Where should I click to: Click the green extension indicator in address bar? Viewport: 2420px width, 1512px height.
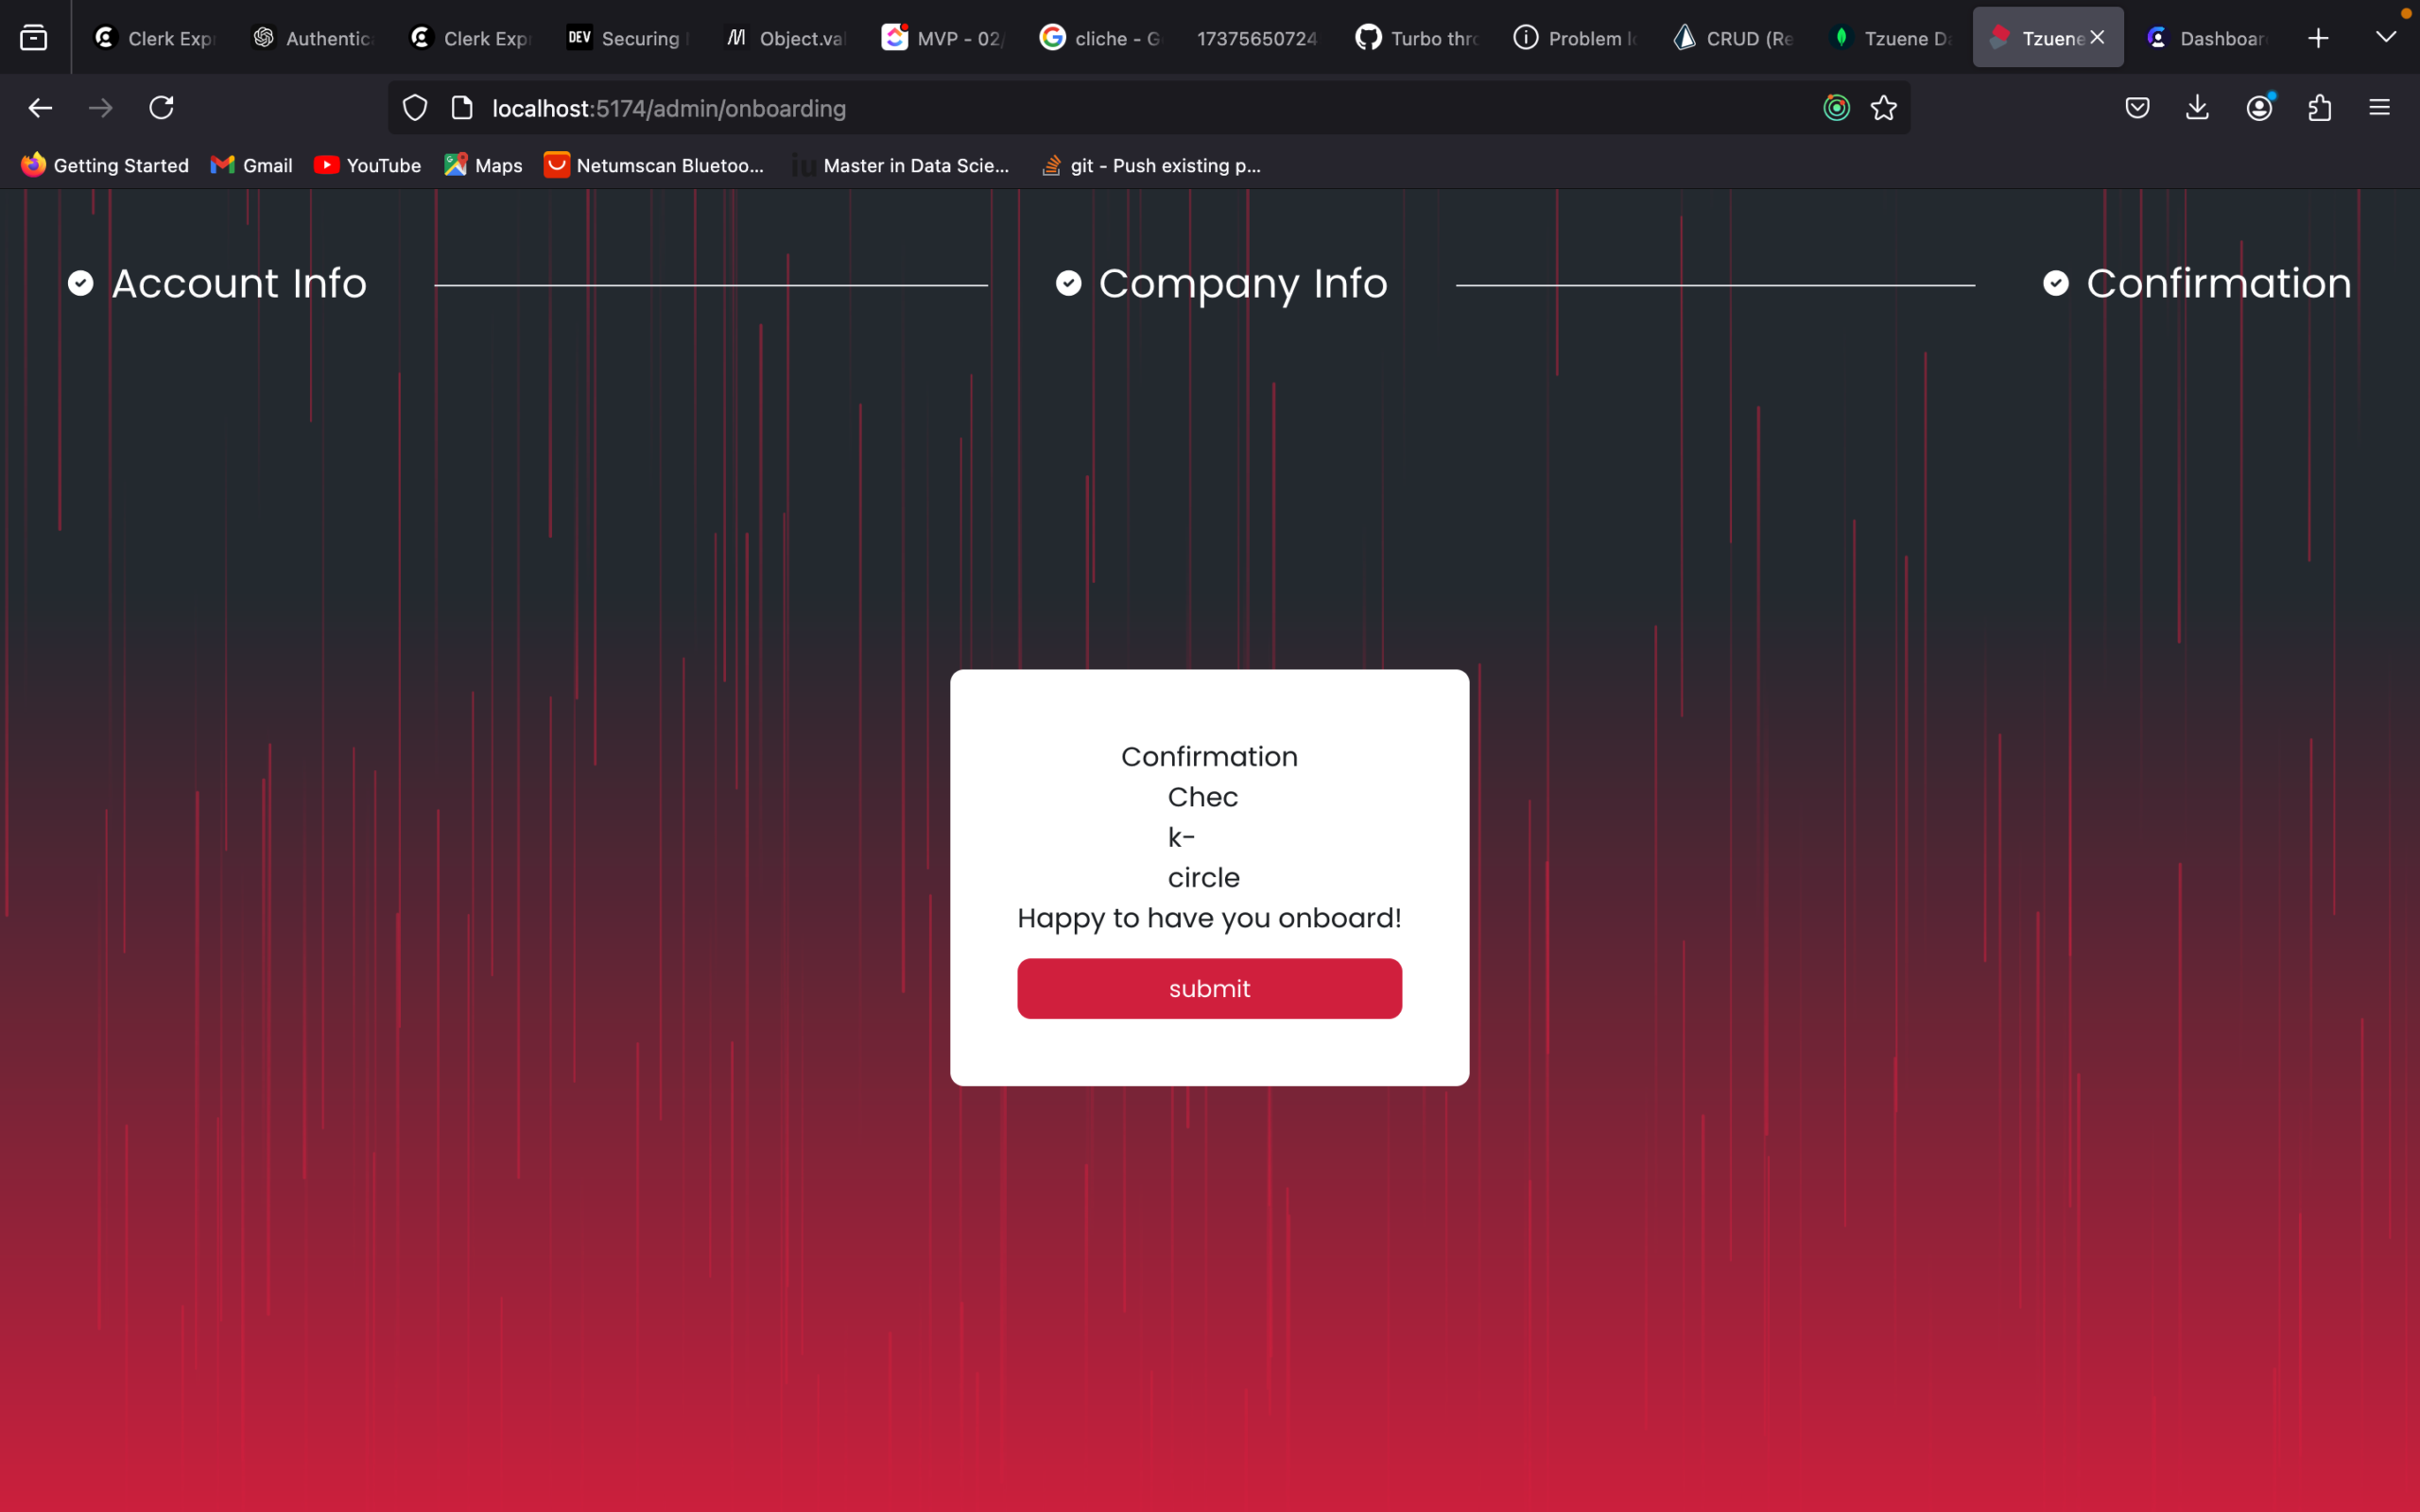tap(1836, 108)
